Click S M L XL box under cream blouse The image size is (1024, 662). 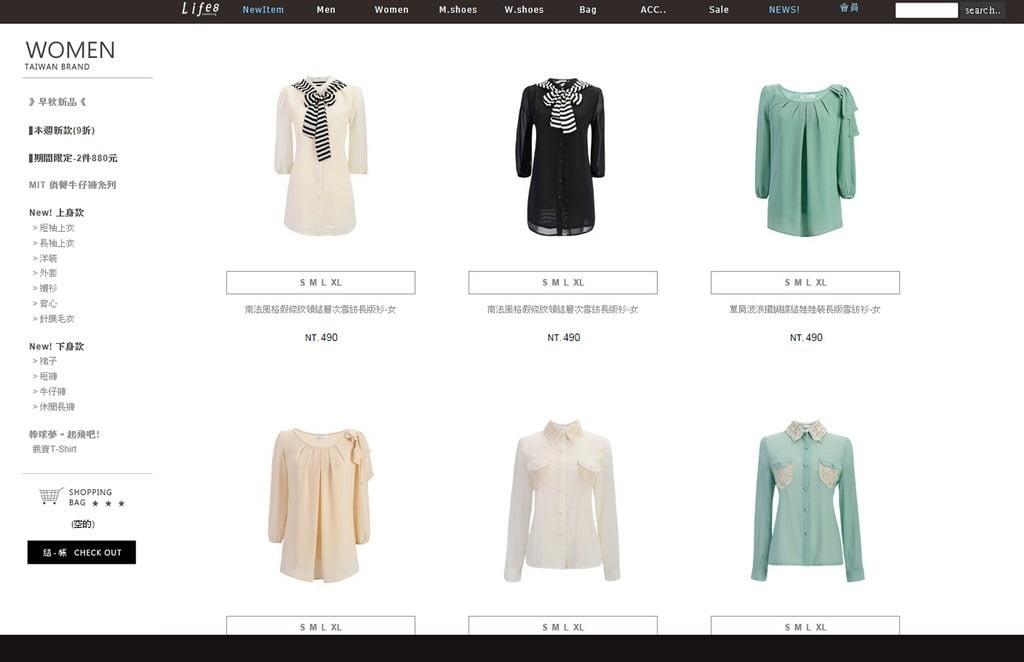click(320, 283)
